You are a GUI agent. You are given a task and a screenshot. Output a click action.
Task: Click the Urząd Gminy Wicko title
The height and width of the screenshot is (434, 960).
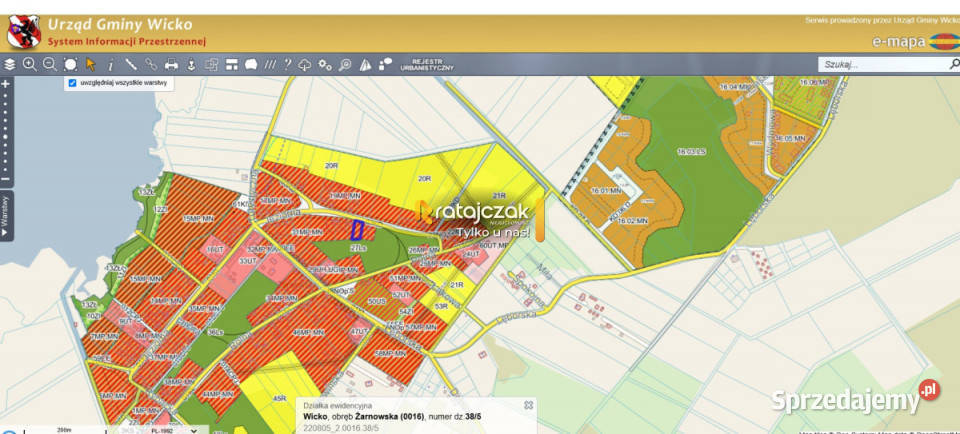click(120, 24)
